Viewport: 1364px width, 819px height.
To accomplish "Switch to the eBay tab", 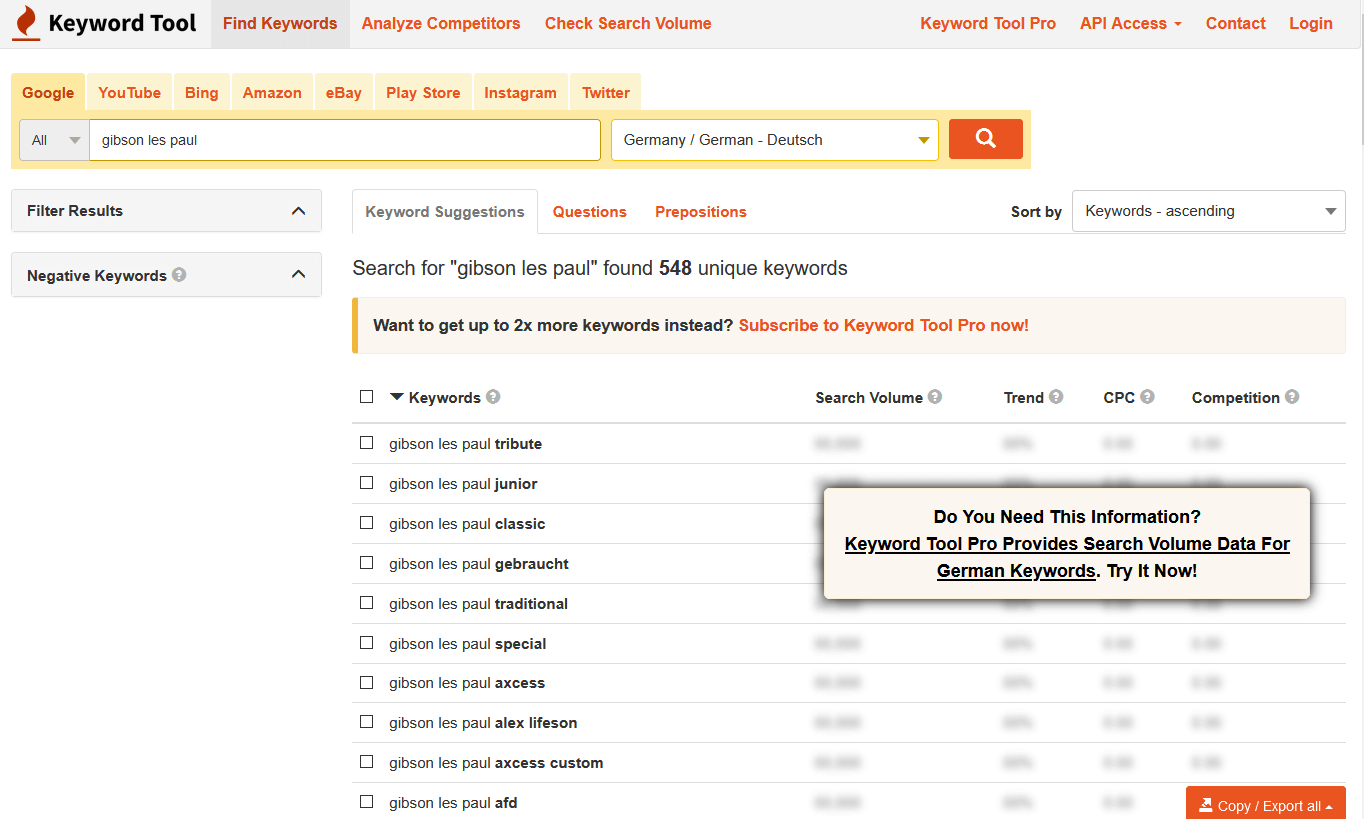I will click(343, 92).
